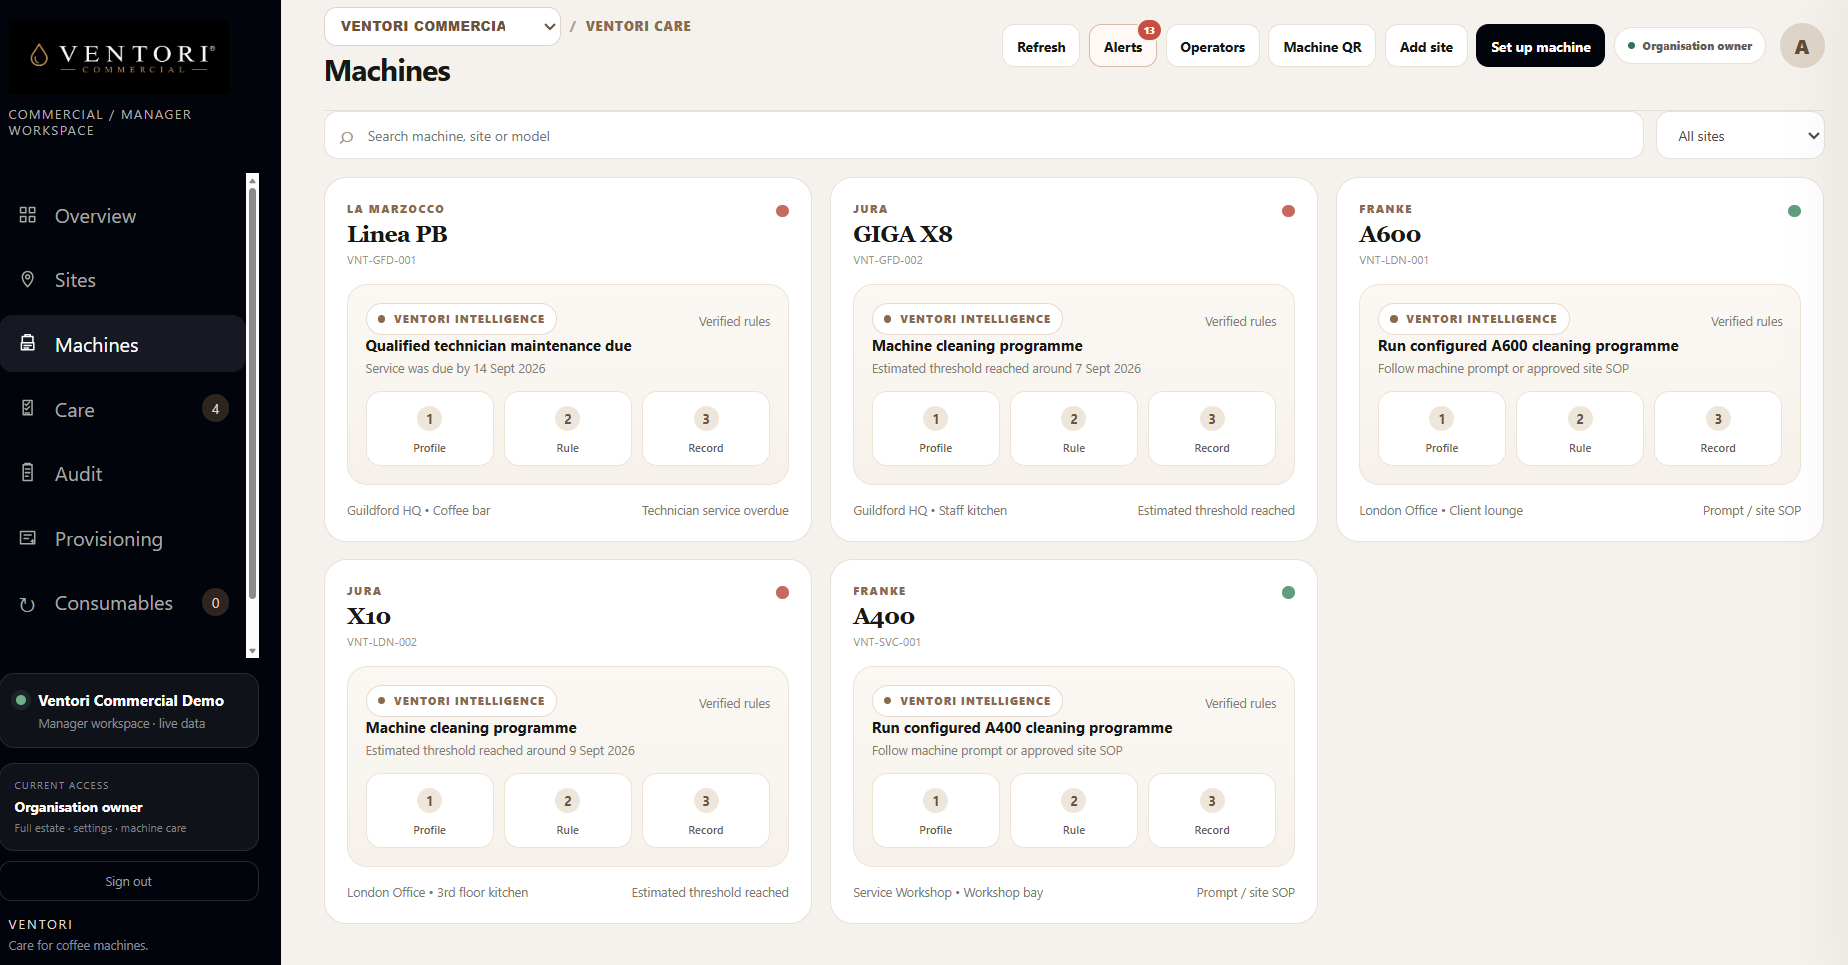Click the Provisioning icon in sidebar
This screenshot has width=1848, height=965.
coord(28,538)
